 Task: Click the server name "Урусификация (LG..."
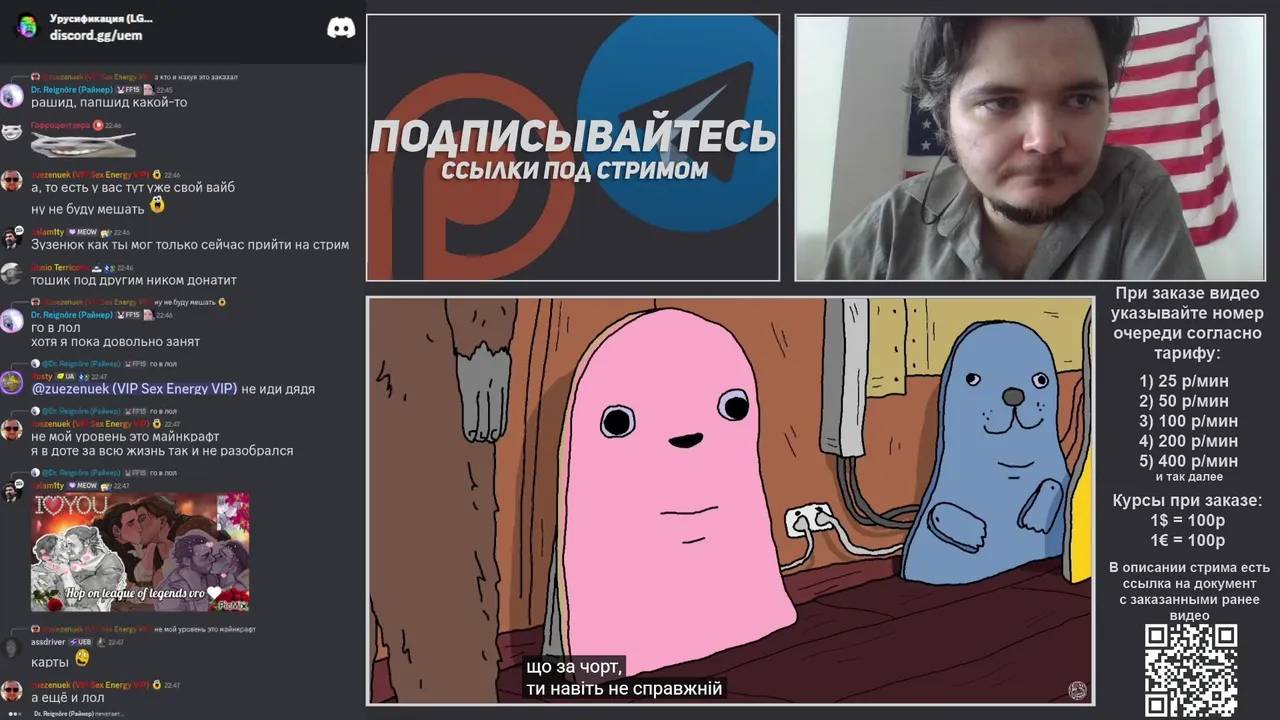(x=101, y=18)
